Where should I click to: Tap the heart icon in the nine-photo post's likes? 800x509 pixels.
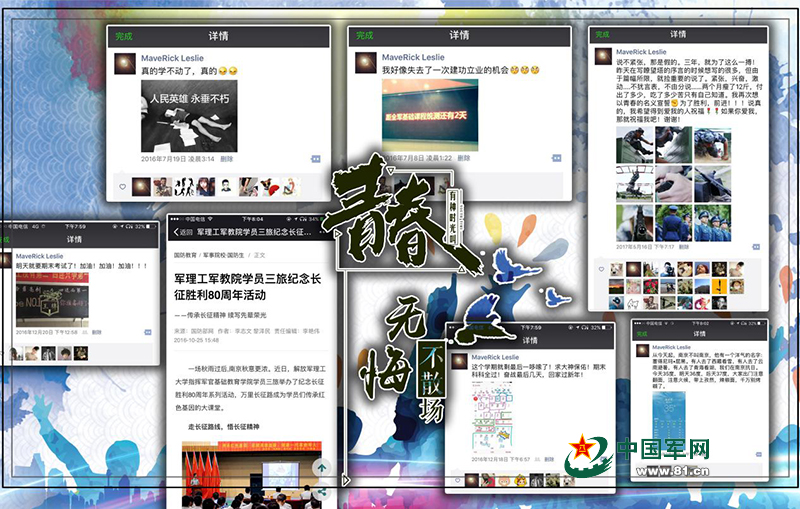pyautogui.click(x=601, y=269)
